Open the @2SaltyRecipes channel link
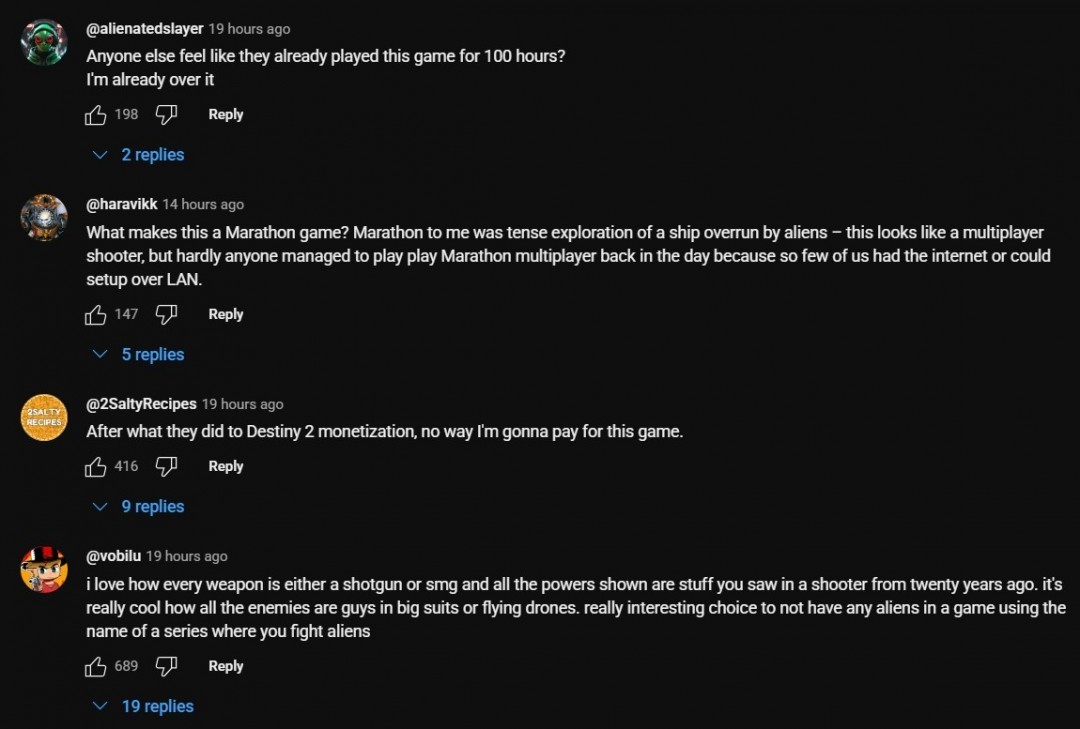1080x729 pixels. pos(141,404)
